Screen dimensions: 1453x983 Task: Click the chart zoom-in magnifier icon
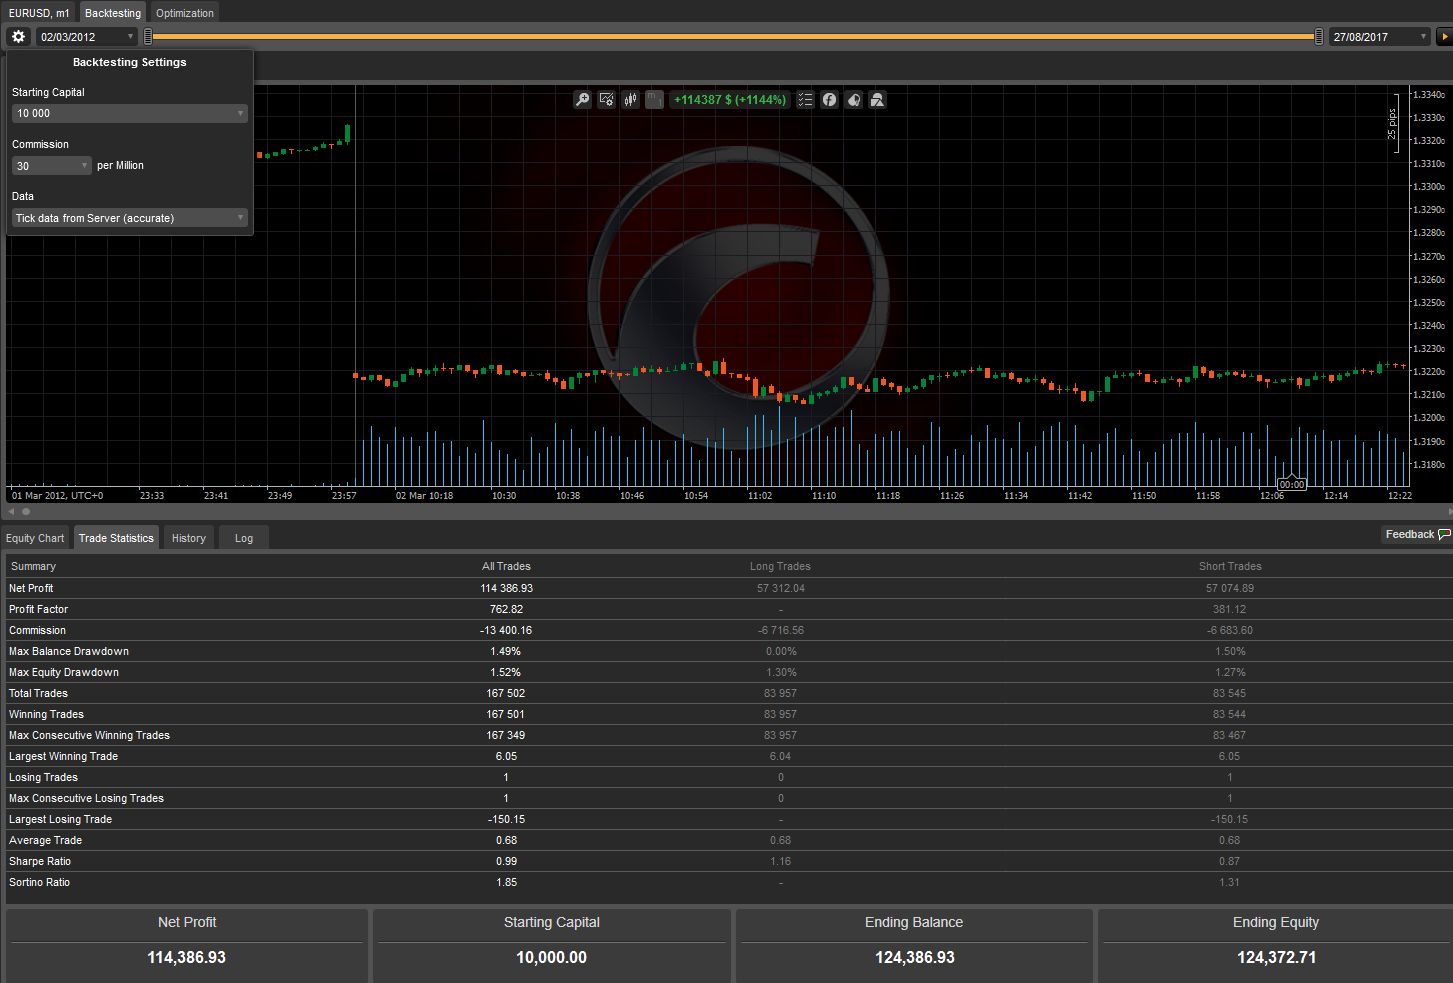coord(582,100)
